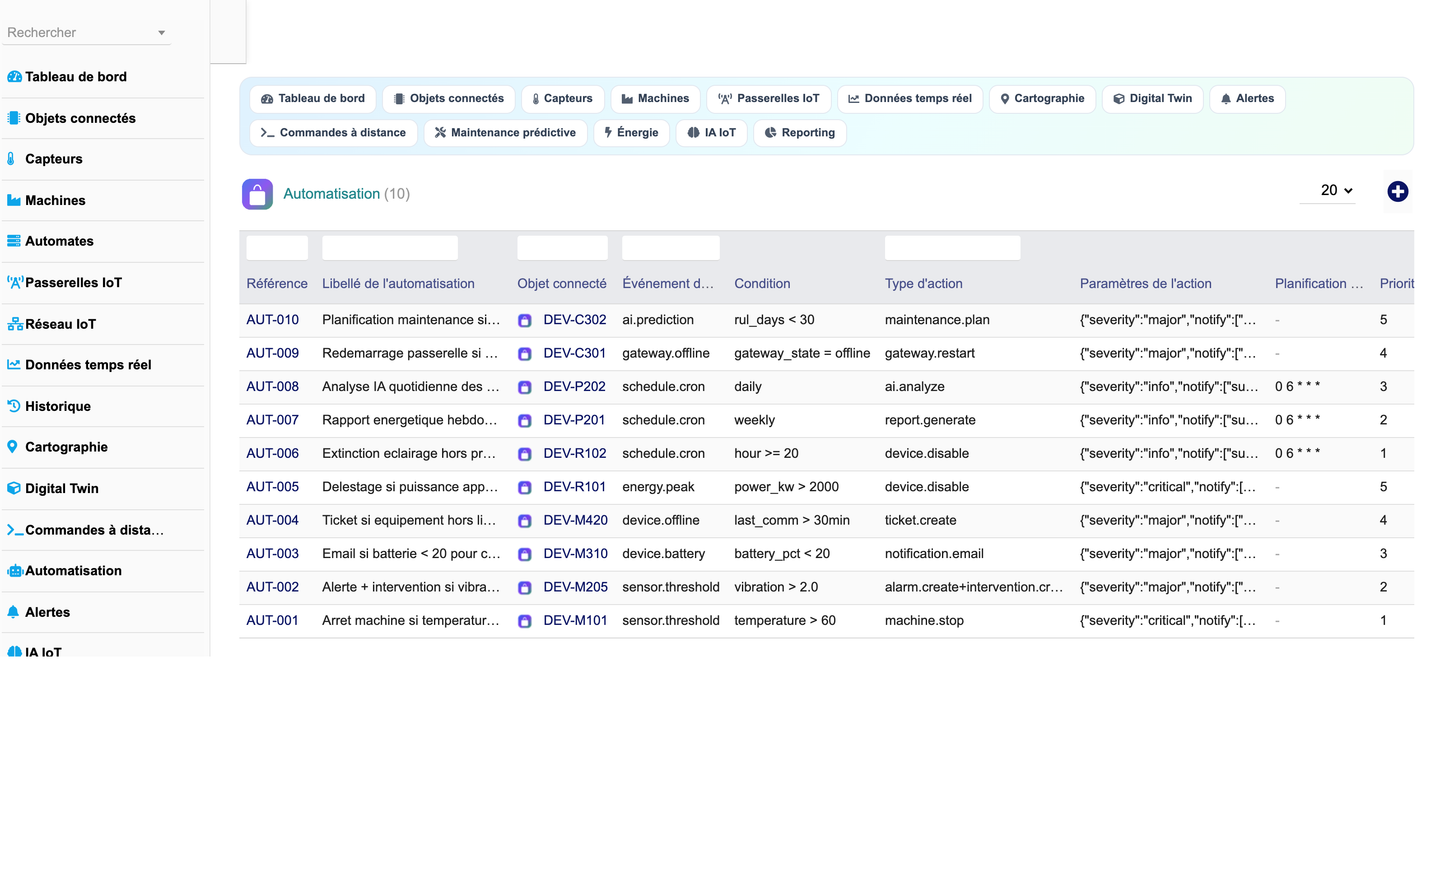Open the Tableau de bord top tab

coord(313,99)
